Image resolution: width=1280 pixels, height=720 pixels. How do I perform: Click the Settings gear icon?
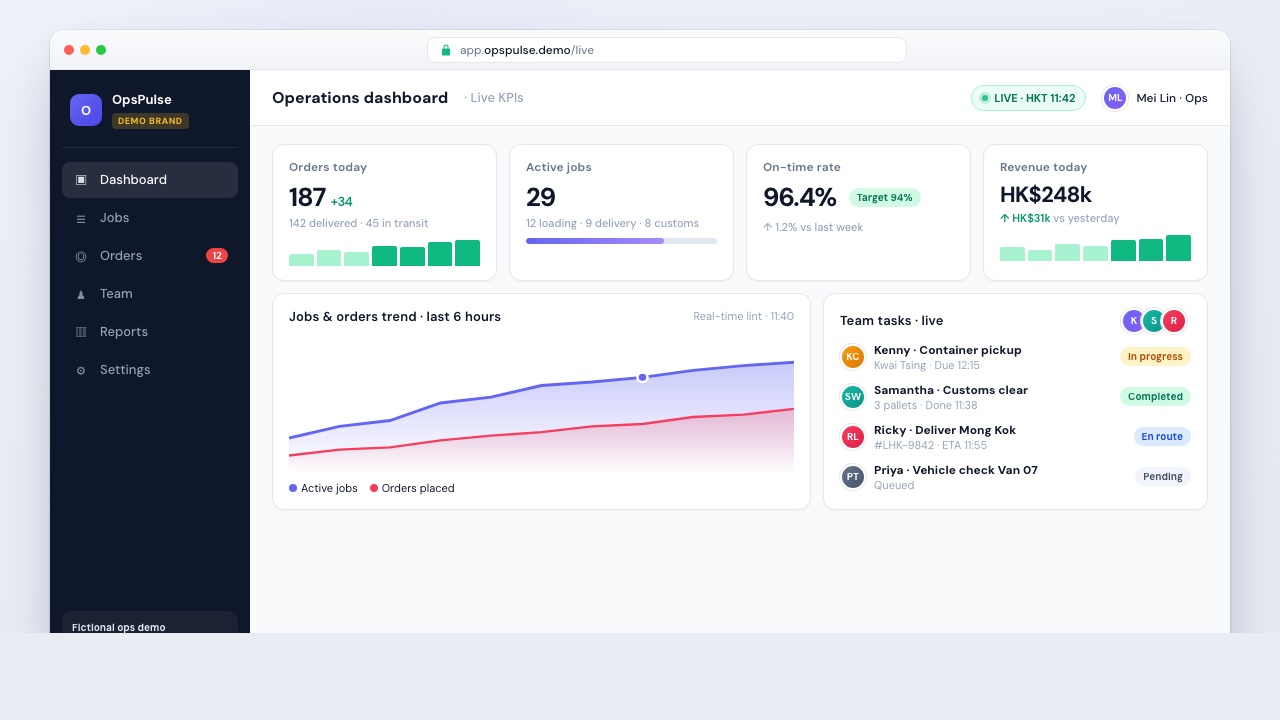(81, 370)
